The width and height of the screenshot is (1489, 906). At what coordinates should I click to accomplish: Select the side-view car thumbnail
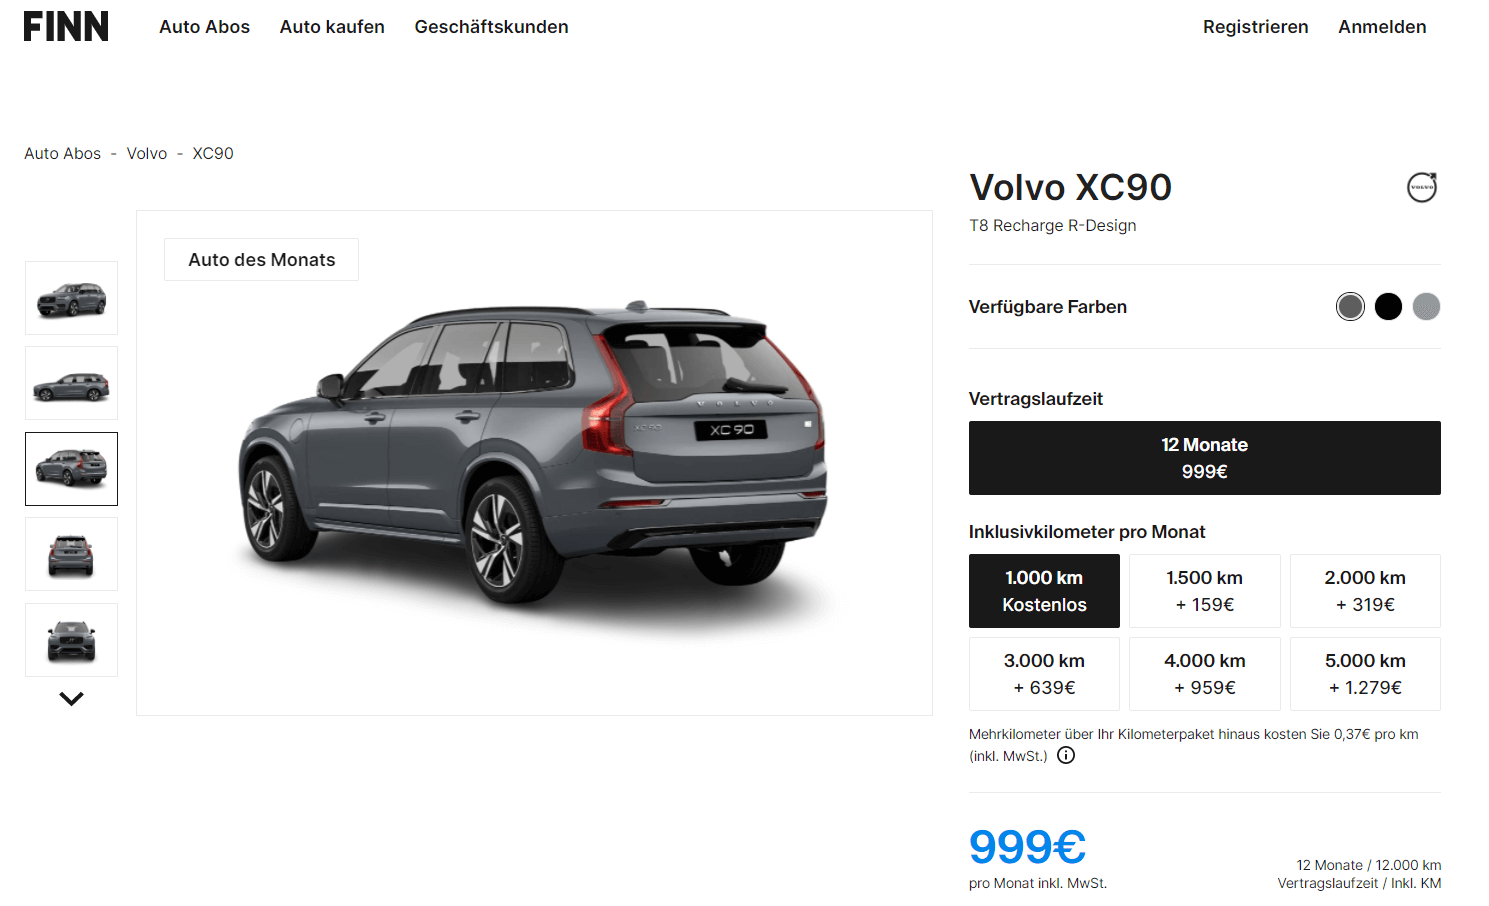71,383
